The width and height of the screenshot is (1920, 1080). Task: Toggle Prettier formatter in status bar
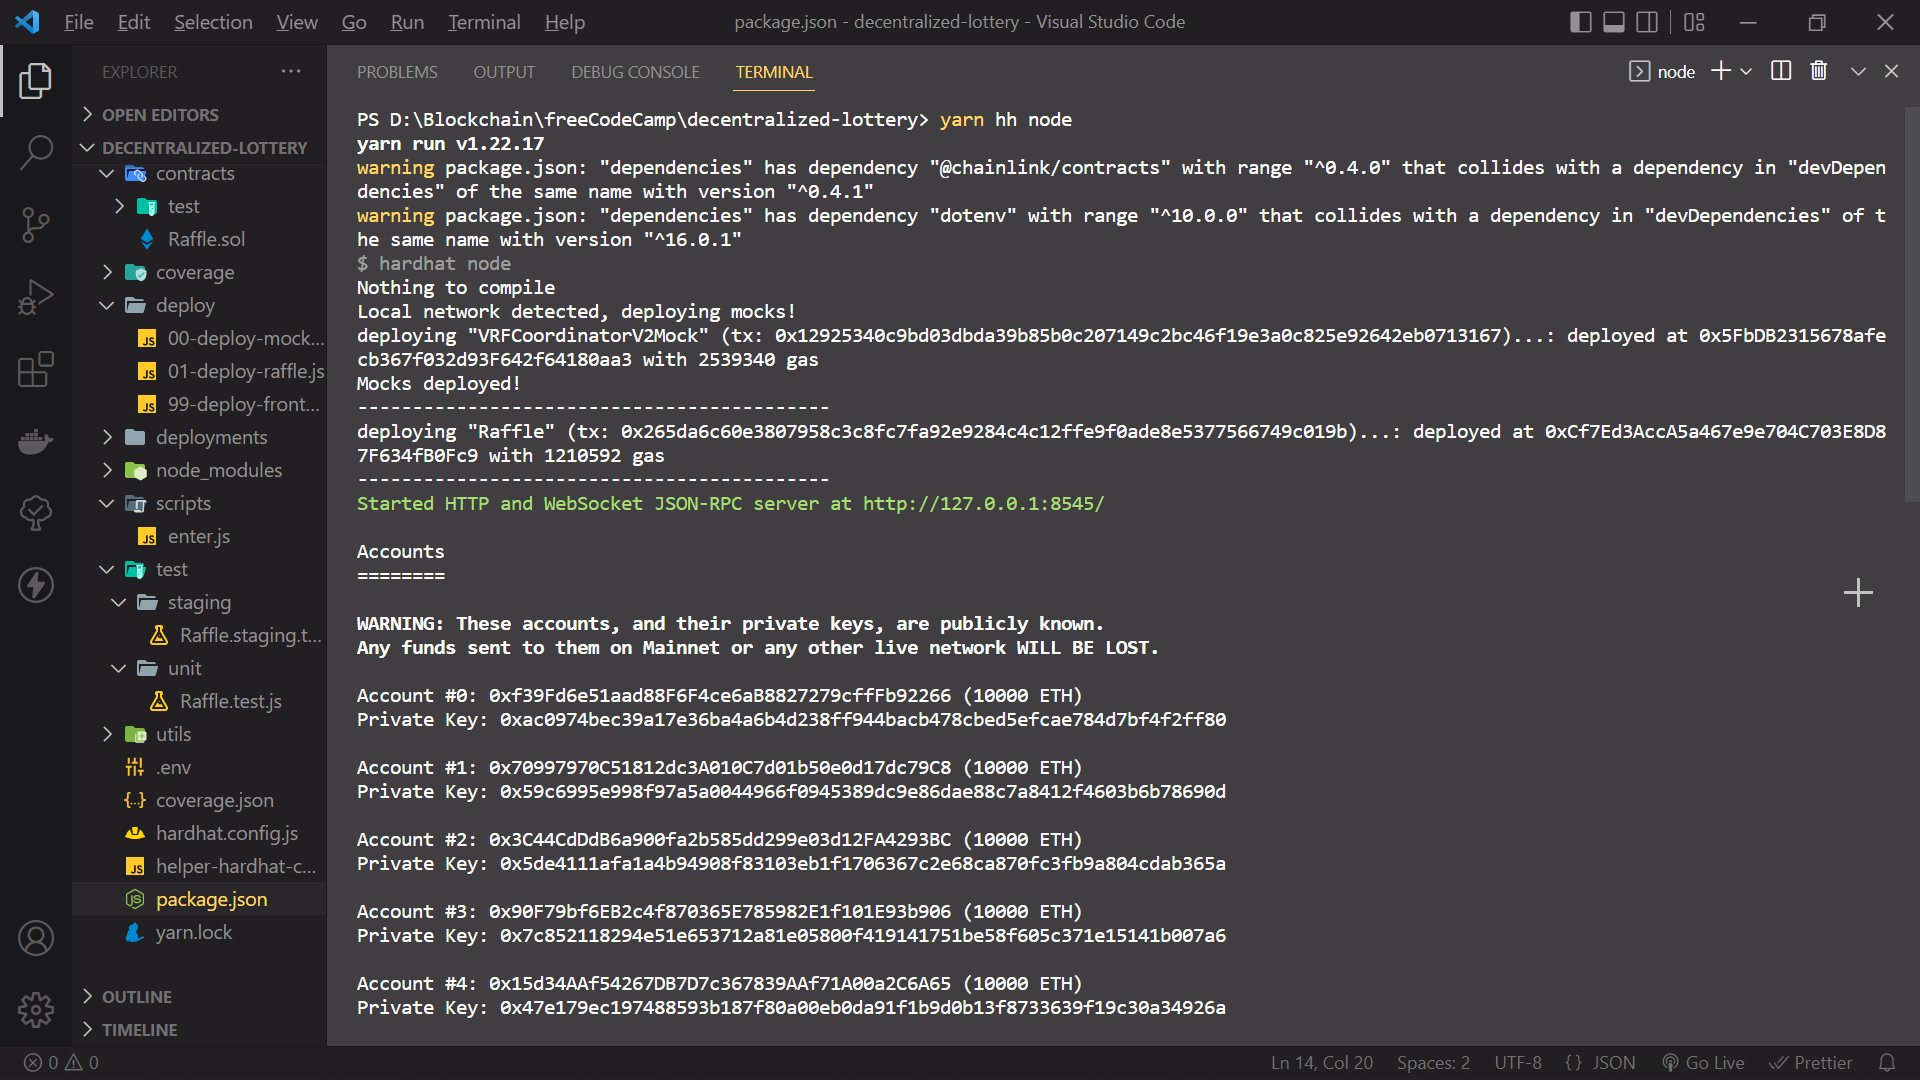[1811, 1063]
